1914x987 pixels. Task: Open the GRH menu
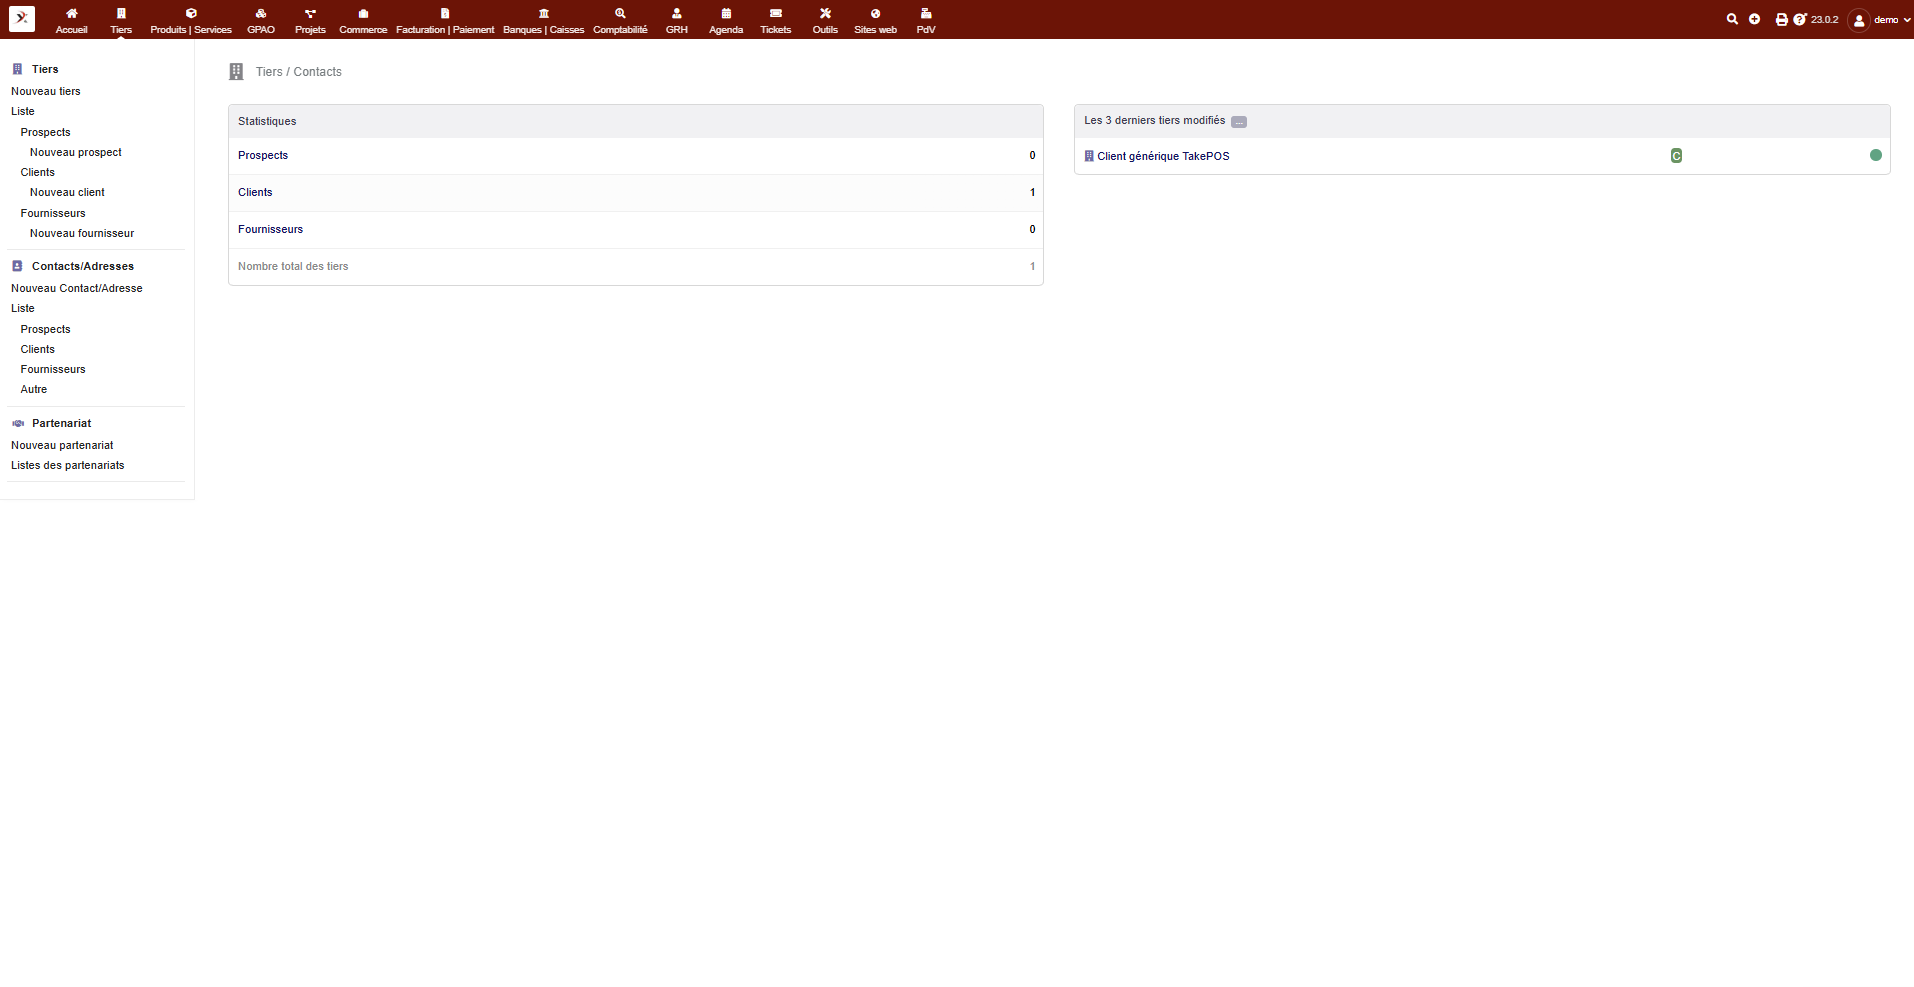[677, 20]
